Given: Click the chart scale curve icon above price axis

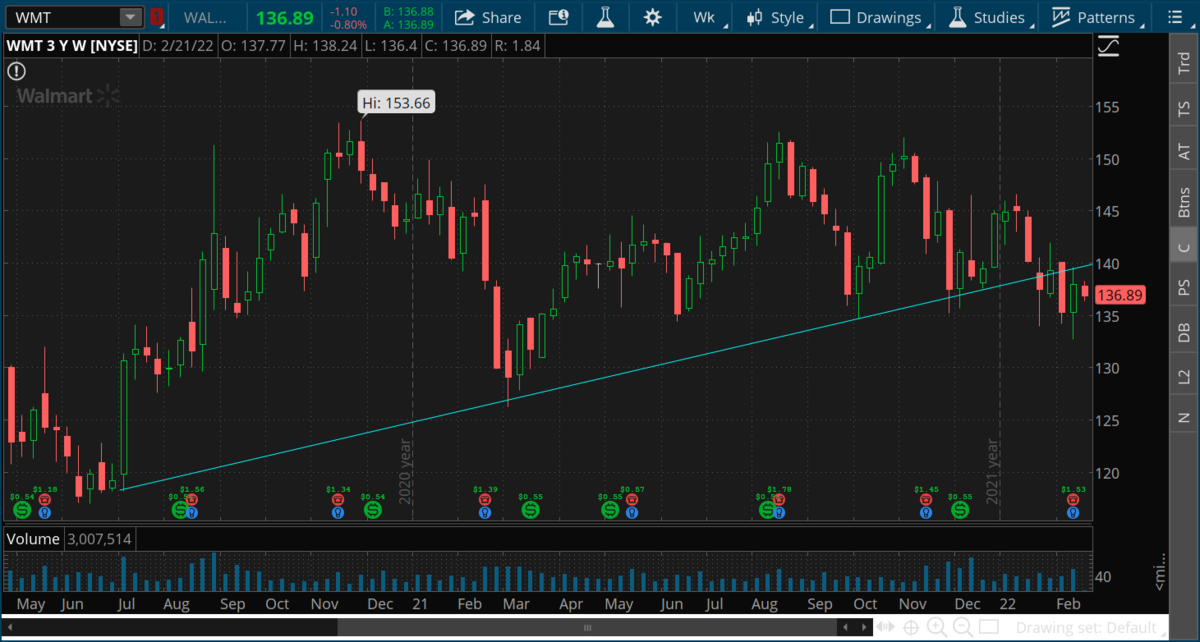Looking at the screenshot, I should point(1108,45).
